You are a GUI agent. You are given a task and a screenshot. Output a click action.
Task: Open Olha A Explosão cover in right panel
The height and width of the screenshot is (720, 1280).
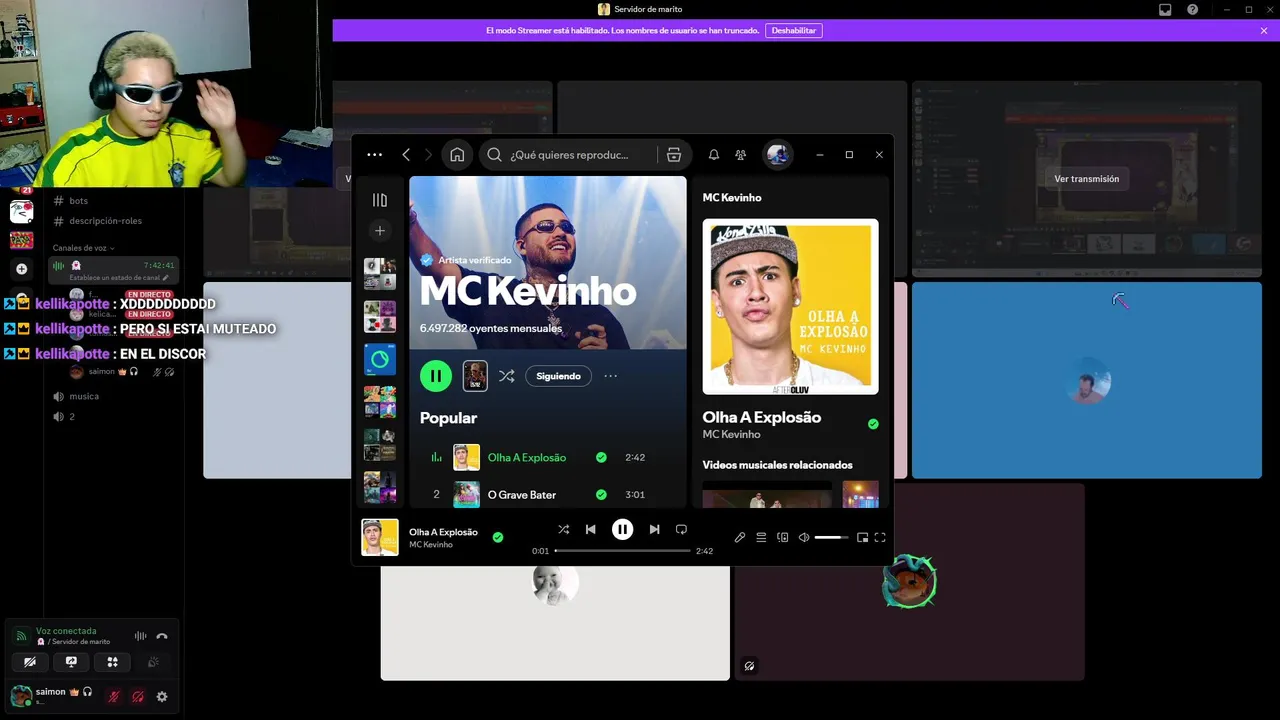790,307
